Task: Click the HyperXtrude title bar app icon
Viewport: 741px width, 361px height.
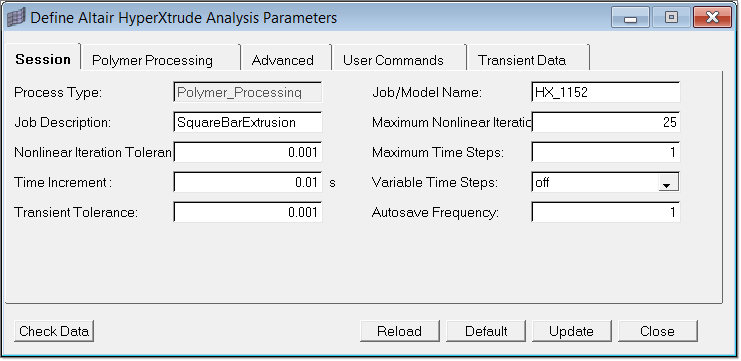Action: click(17, 18)
